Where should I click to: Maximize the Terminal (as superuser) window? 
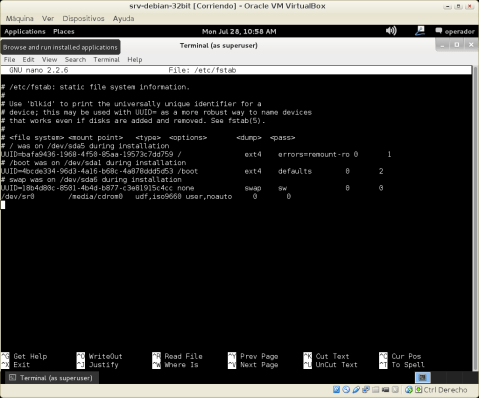point(457,45)
